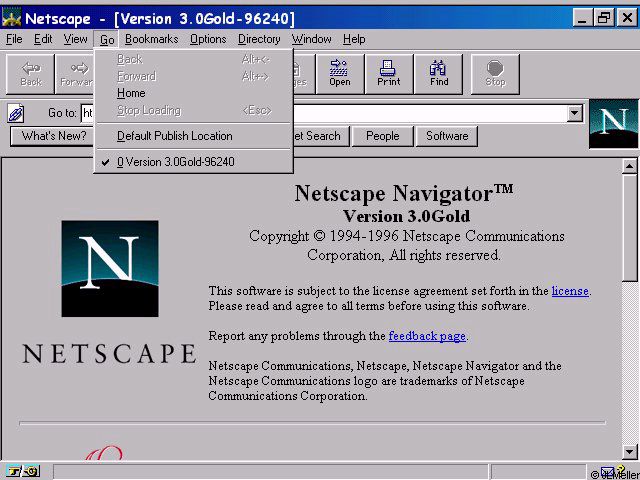Click the security key status bar icon
The width and height of the screenshot is (640, 480).
click(x=23, y=471)
